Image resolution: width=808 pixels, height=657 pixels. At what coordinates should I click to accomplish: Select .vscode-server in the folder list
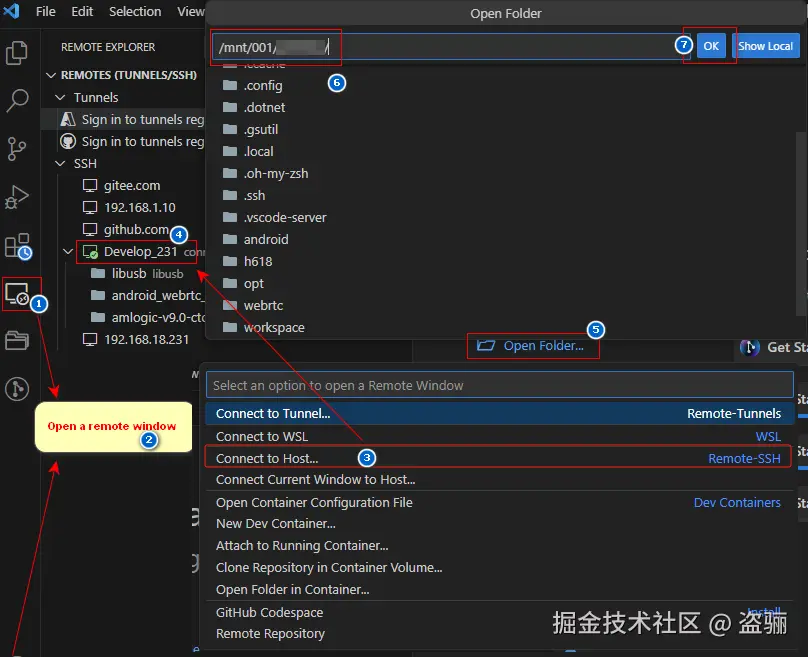click(285, 217)
